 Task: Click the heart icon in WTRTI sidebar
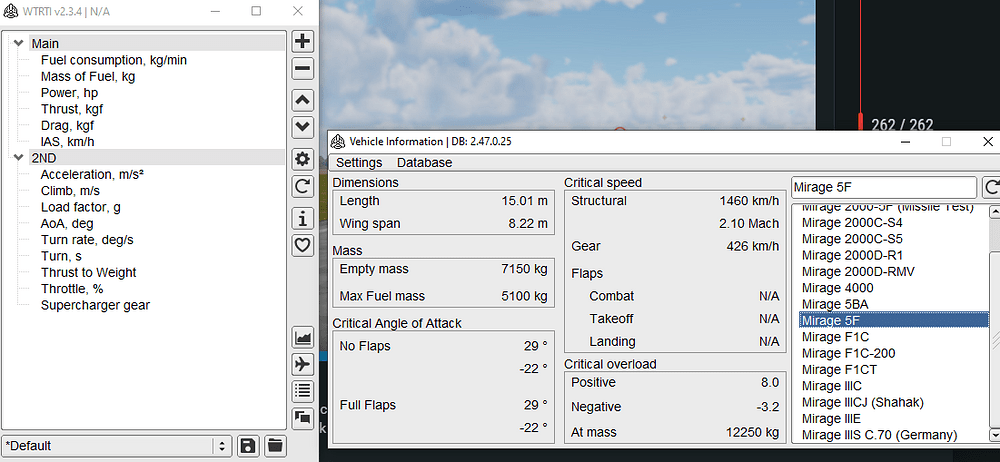[302, 245]
